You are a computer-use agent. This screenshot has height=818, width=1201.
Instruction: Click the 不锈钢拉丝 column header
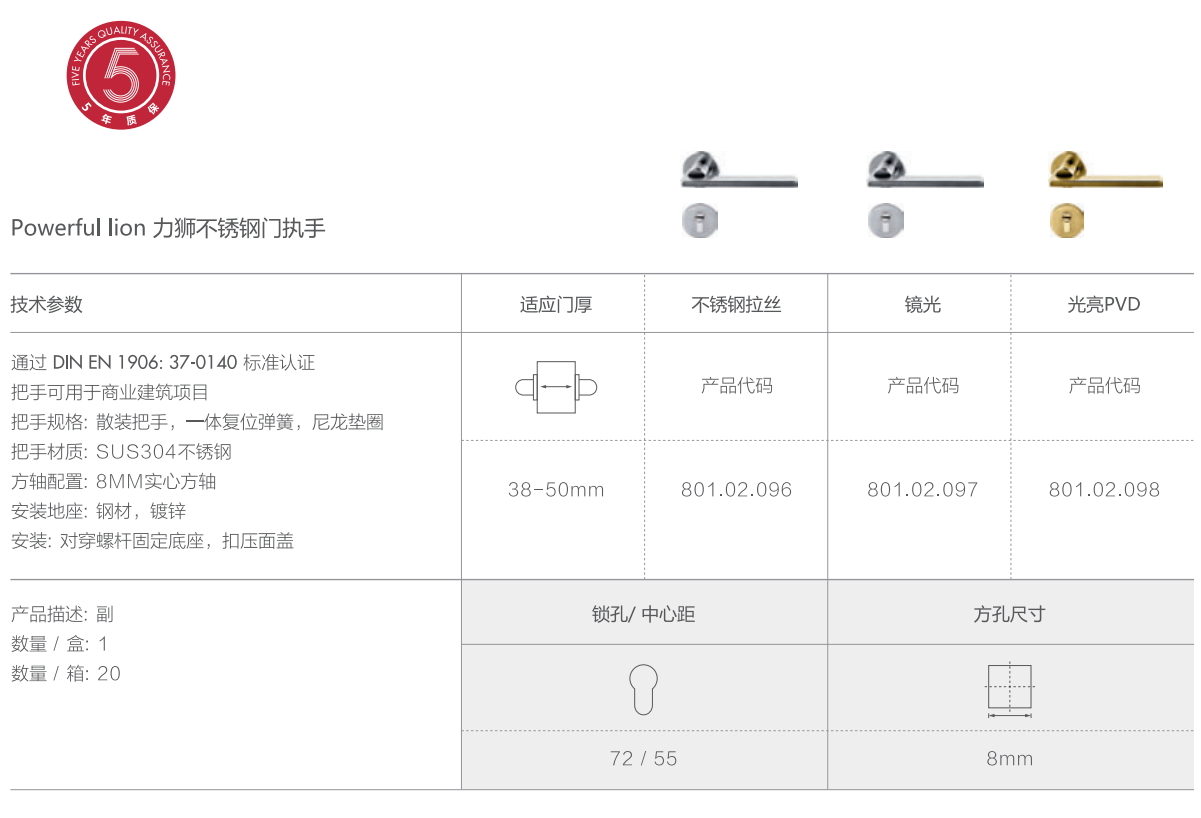click(736, 305)
